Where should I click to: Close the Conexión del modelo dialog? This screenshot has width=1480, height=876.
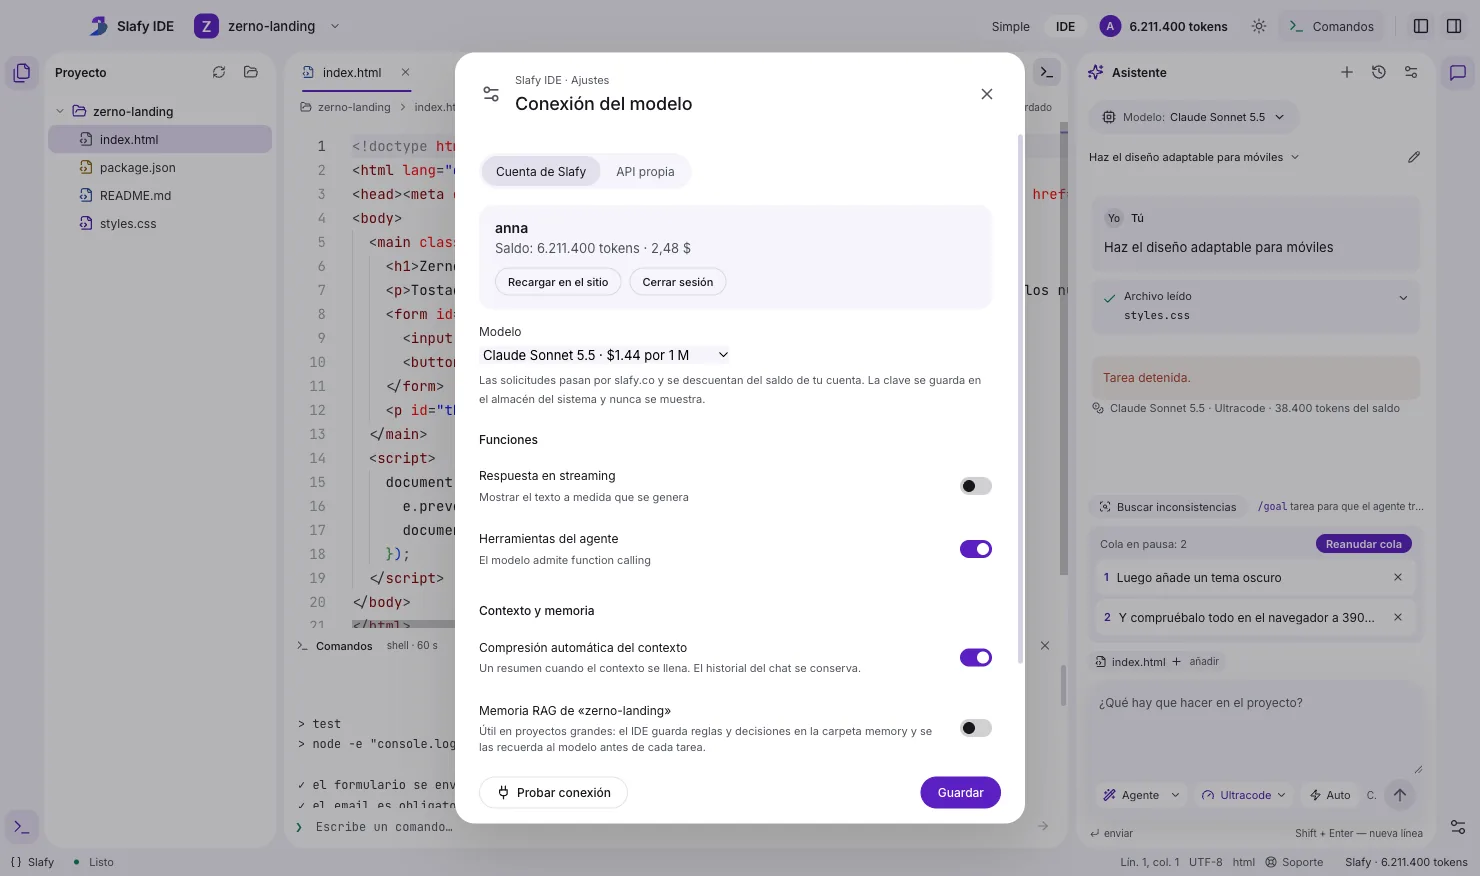tap(987, 94)
